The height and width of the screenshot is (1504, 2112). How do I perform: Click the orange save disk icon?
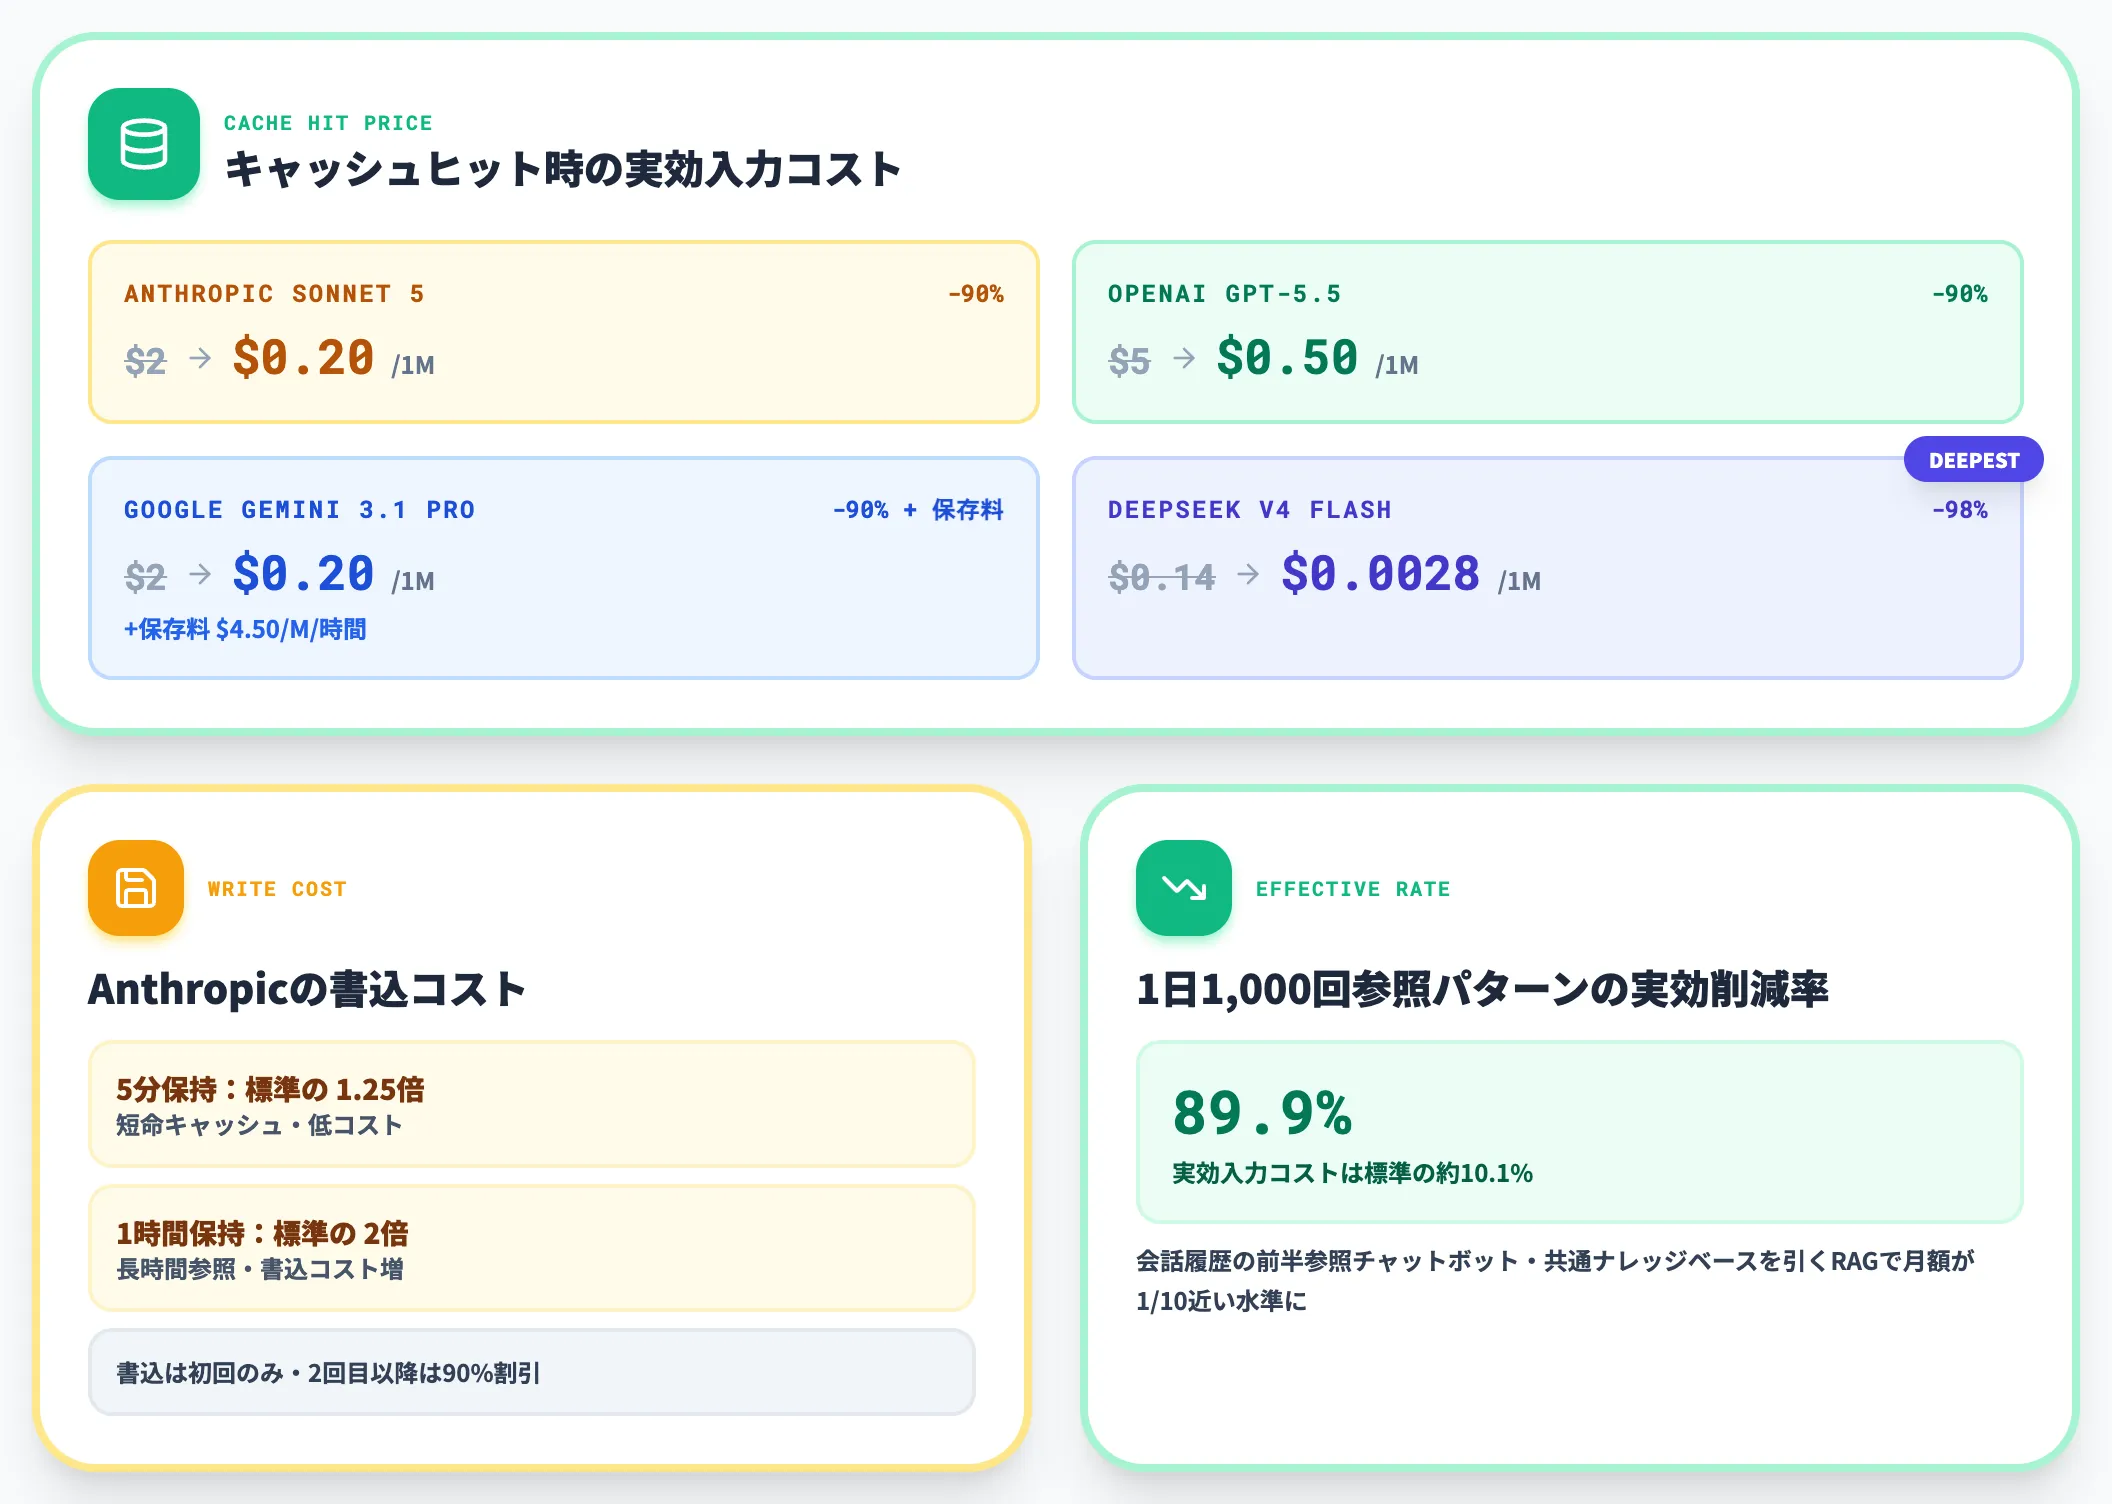point(136,888)
